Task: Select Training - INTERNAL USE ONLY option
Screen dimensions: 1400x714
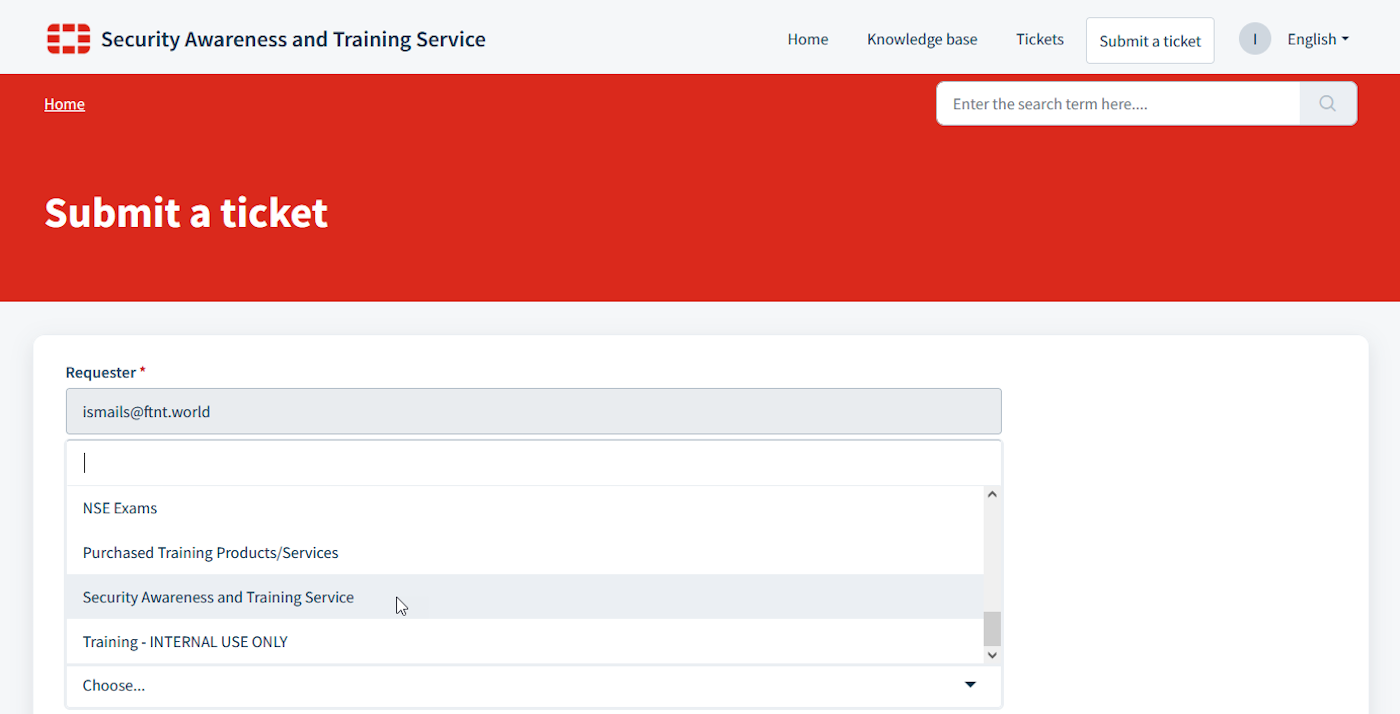Action: coord(525,641)
